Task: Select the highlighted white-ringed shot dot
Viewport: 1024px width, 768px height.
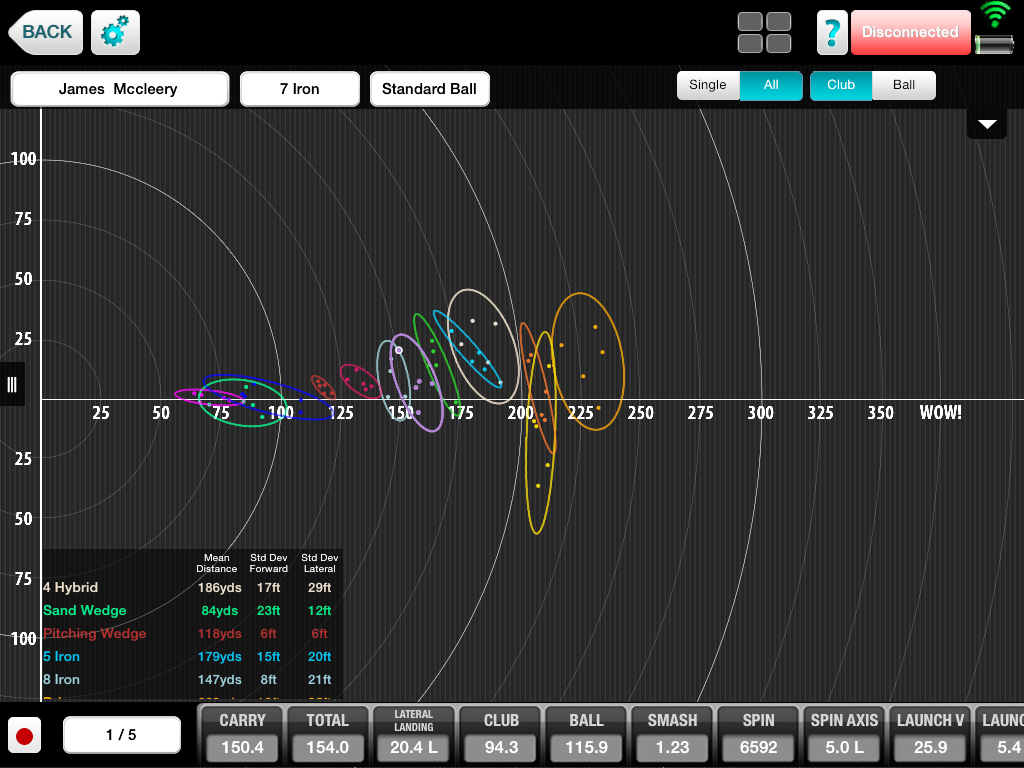Action: 398,350
